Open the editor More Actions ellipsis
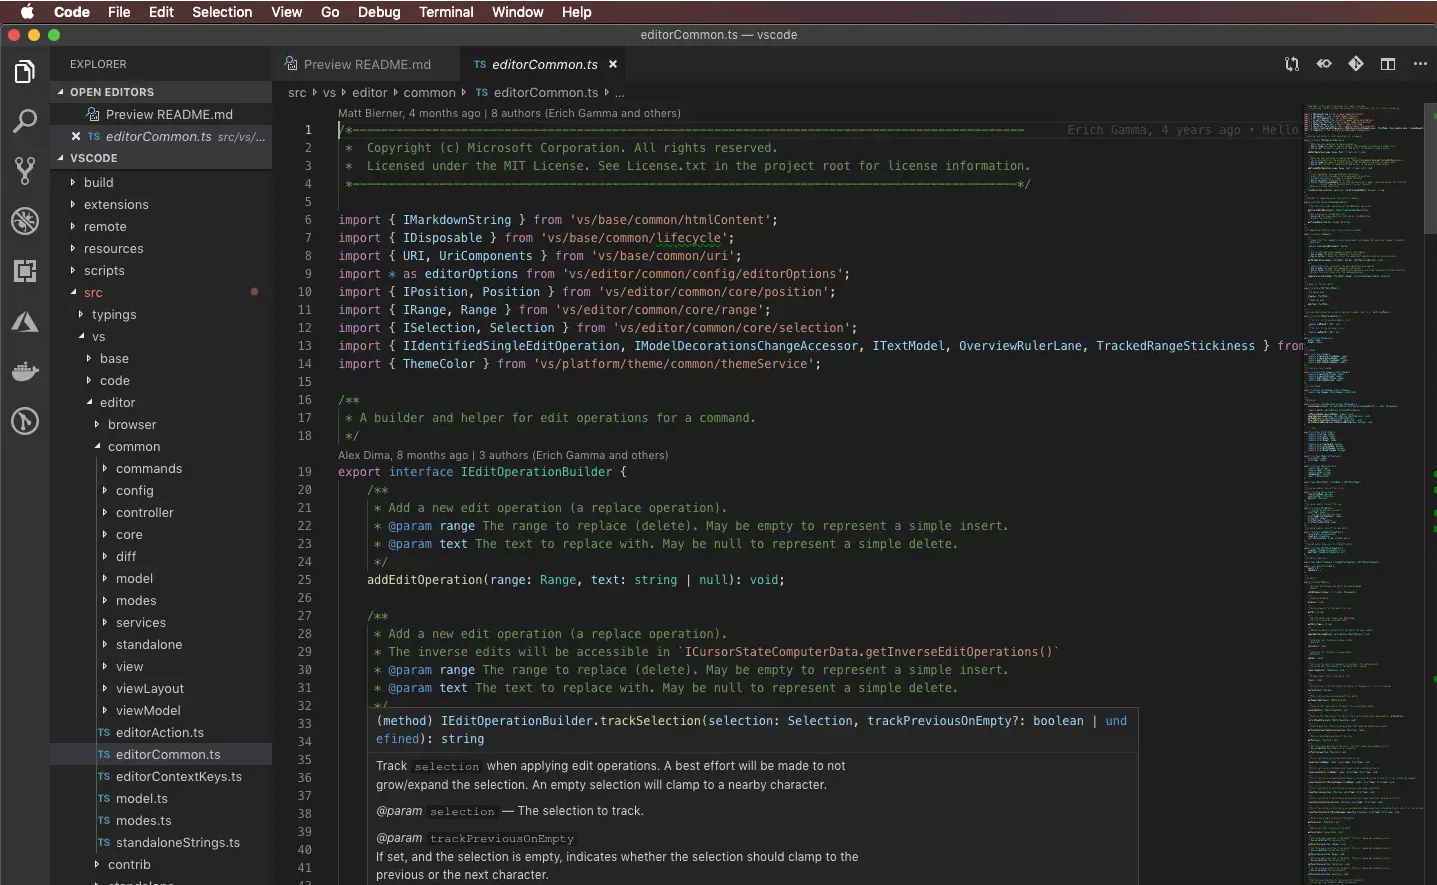 [x=1420, y=64]
